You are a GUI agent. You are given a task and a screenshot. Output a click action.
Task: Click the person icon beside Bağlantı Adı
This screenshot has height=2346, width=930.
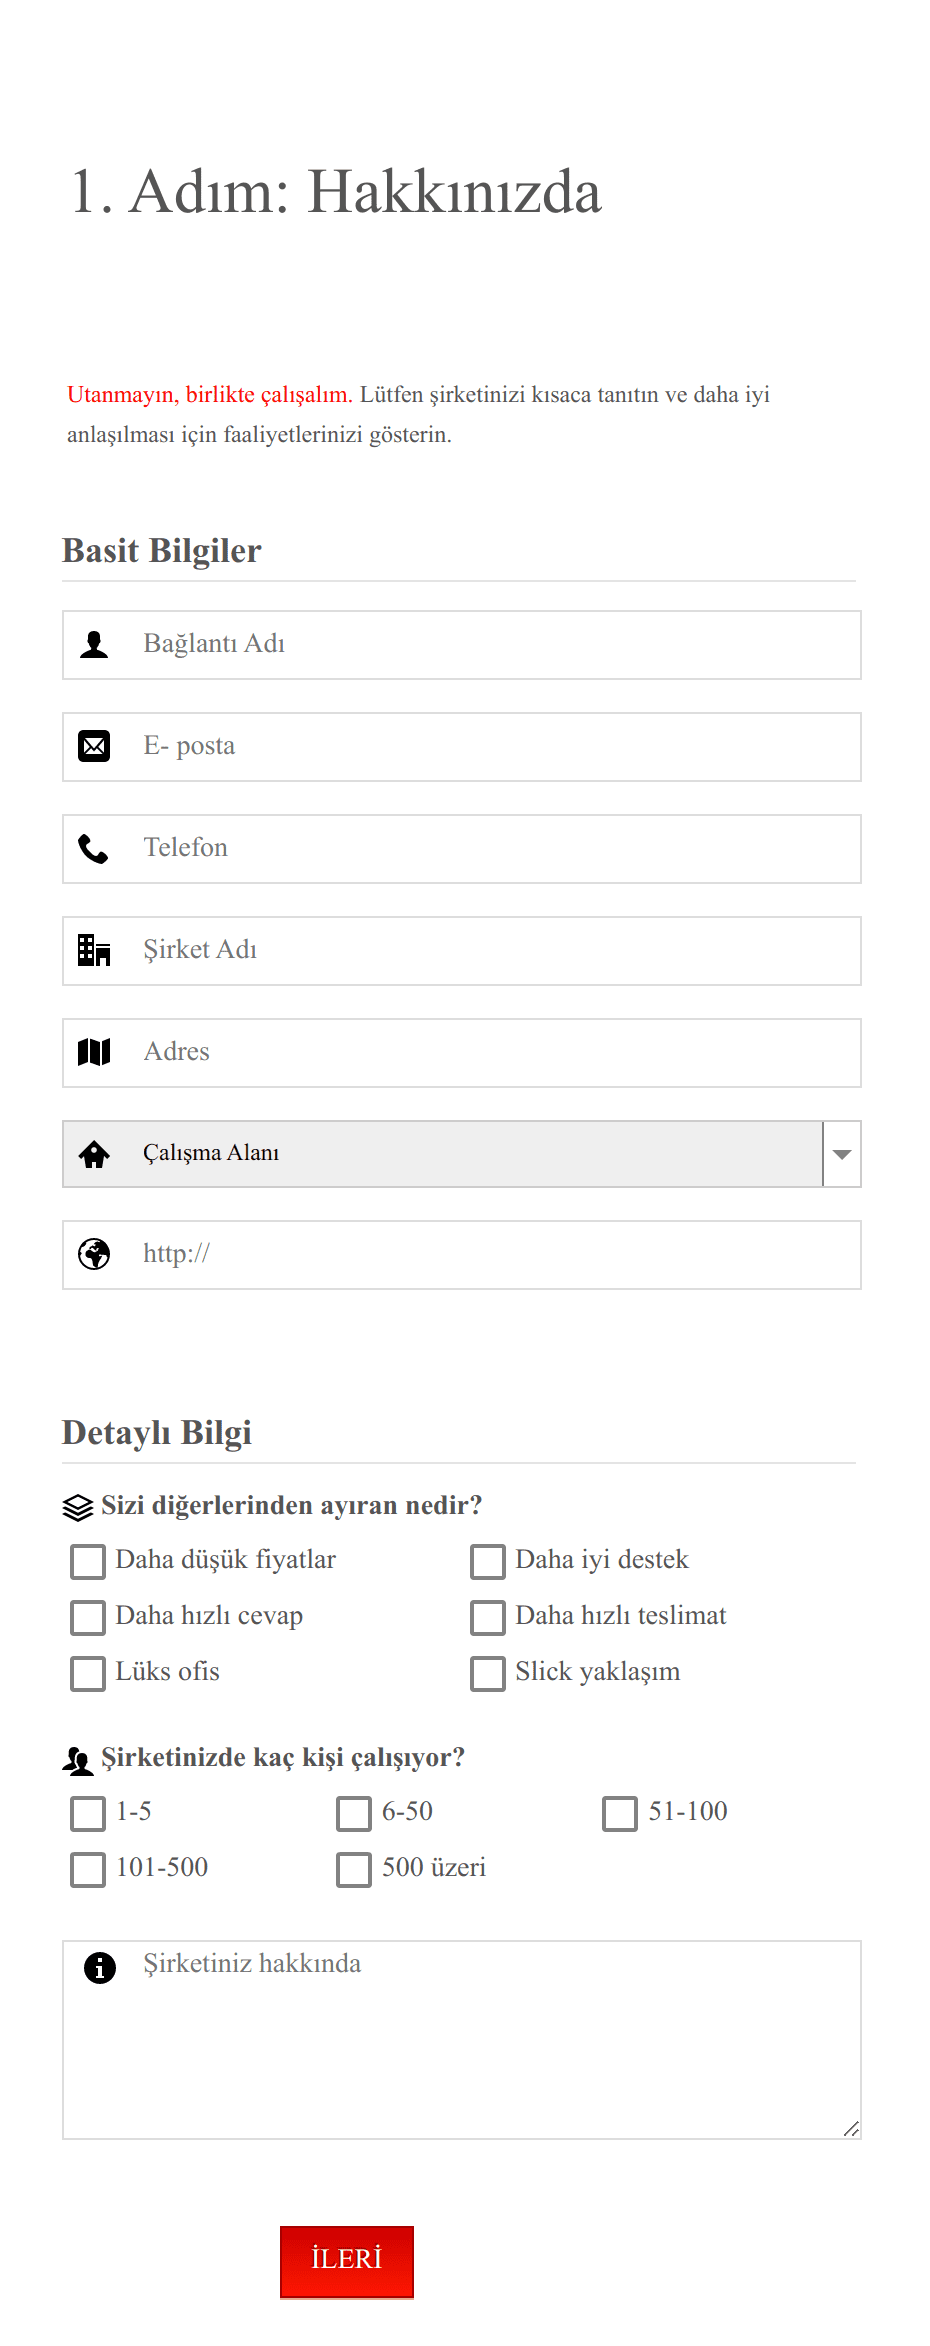click(x=94, y=644)
